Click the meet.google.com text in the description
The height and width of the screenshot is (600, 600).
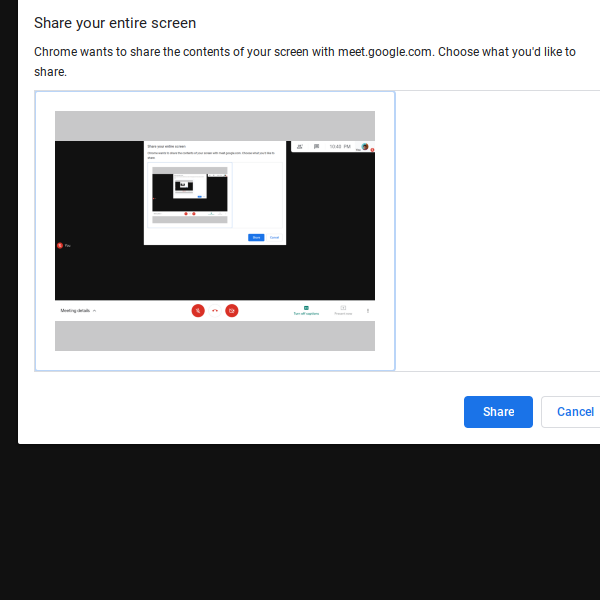click(385, 51)
